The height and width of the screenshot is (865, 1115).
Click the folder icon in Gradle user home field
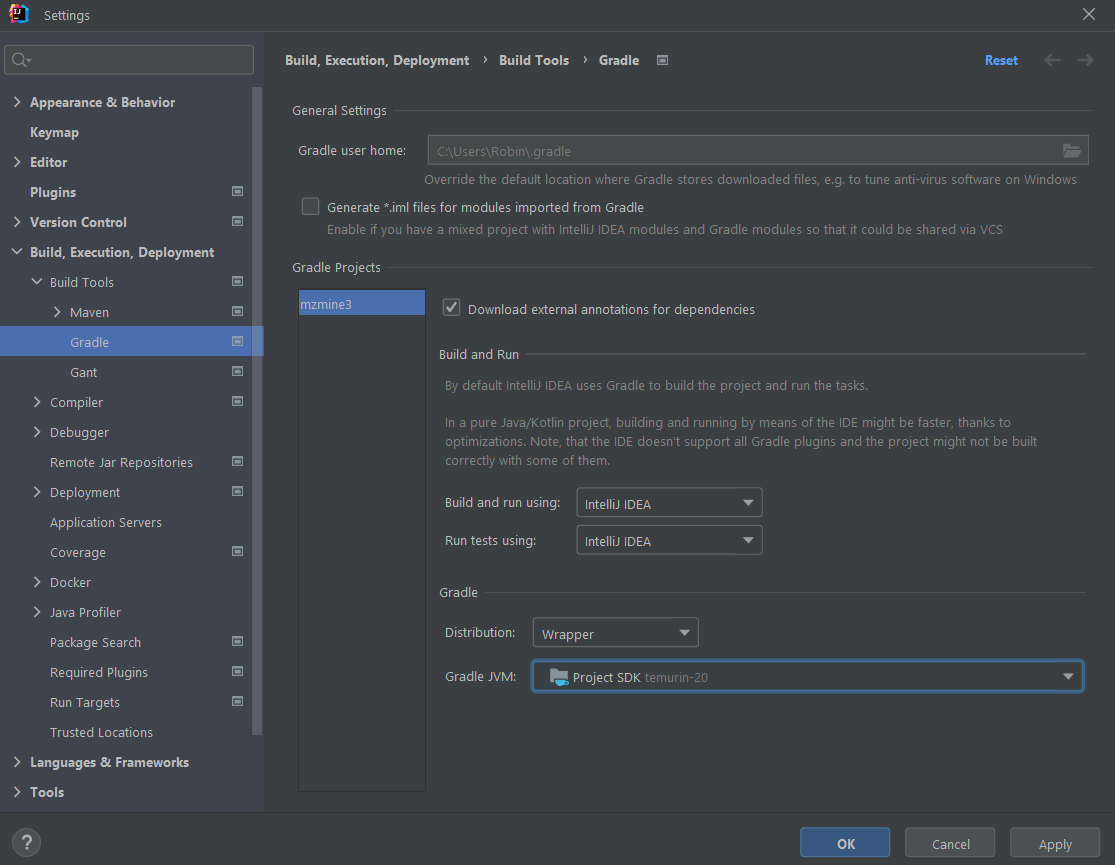click(1072, 150)
